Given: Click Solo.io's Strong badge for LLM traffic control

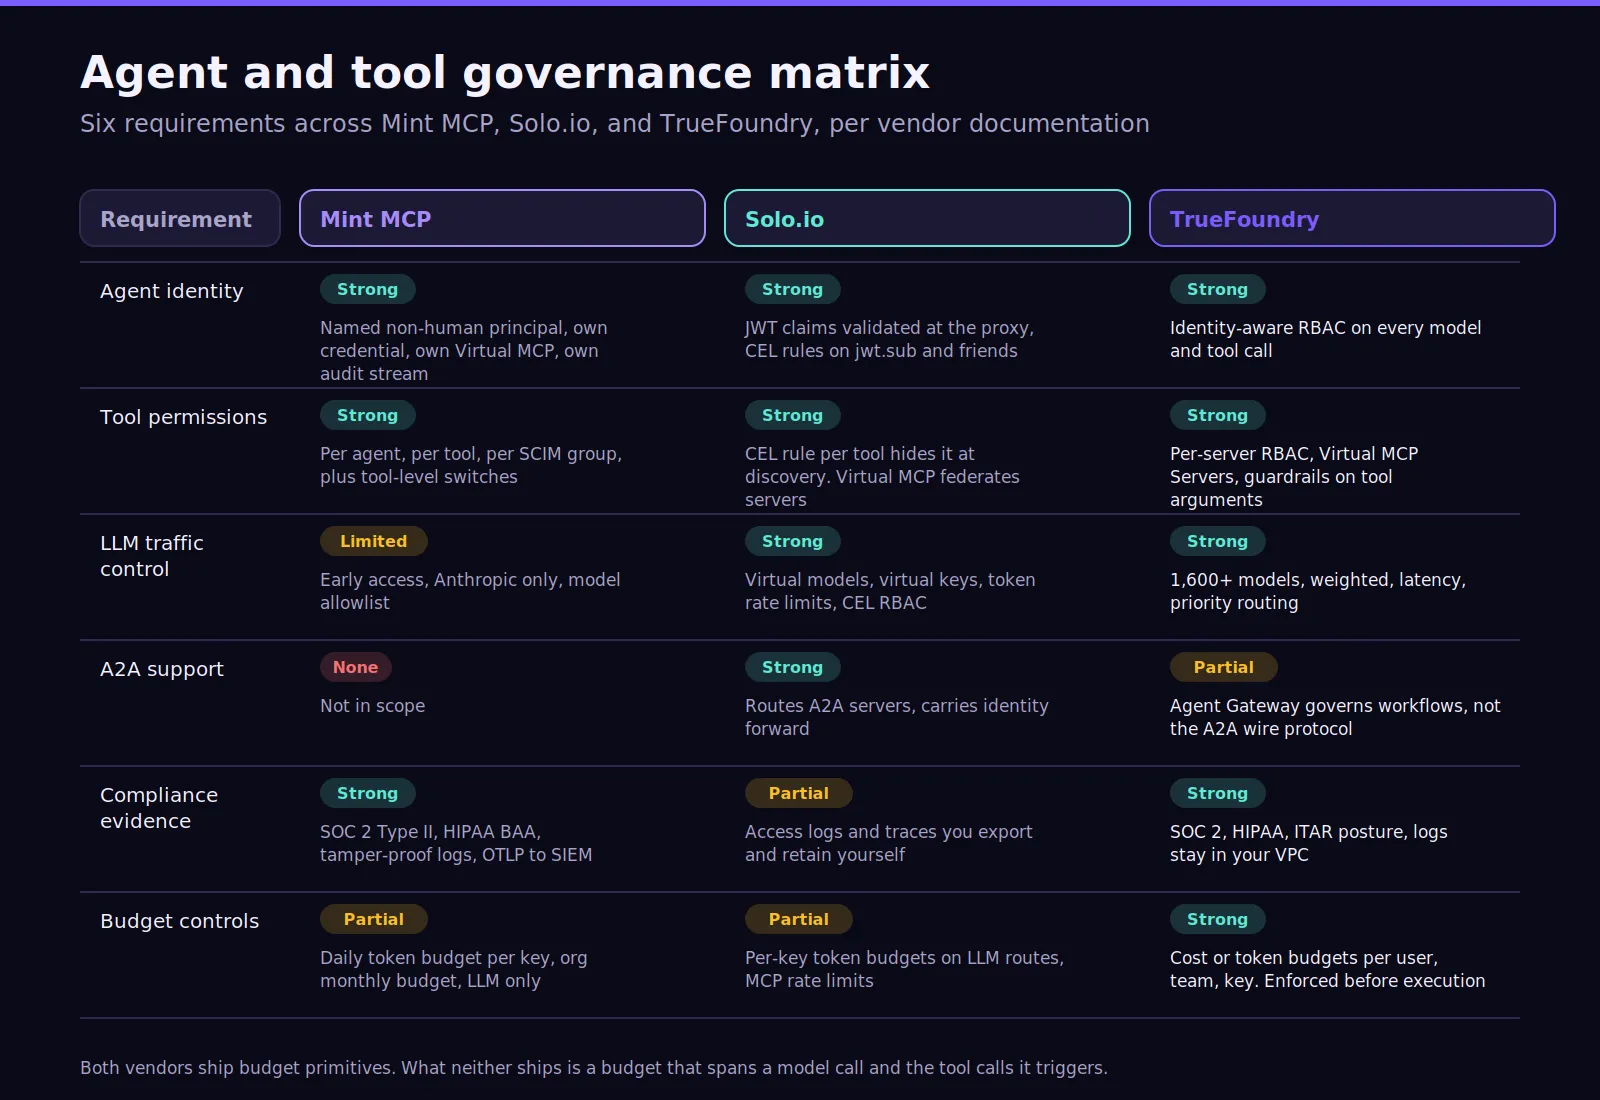Looking at the screenshot, I should point(793,541).
